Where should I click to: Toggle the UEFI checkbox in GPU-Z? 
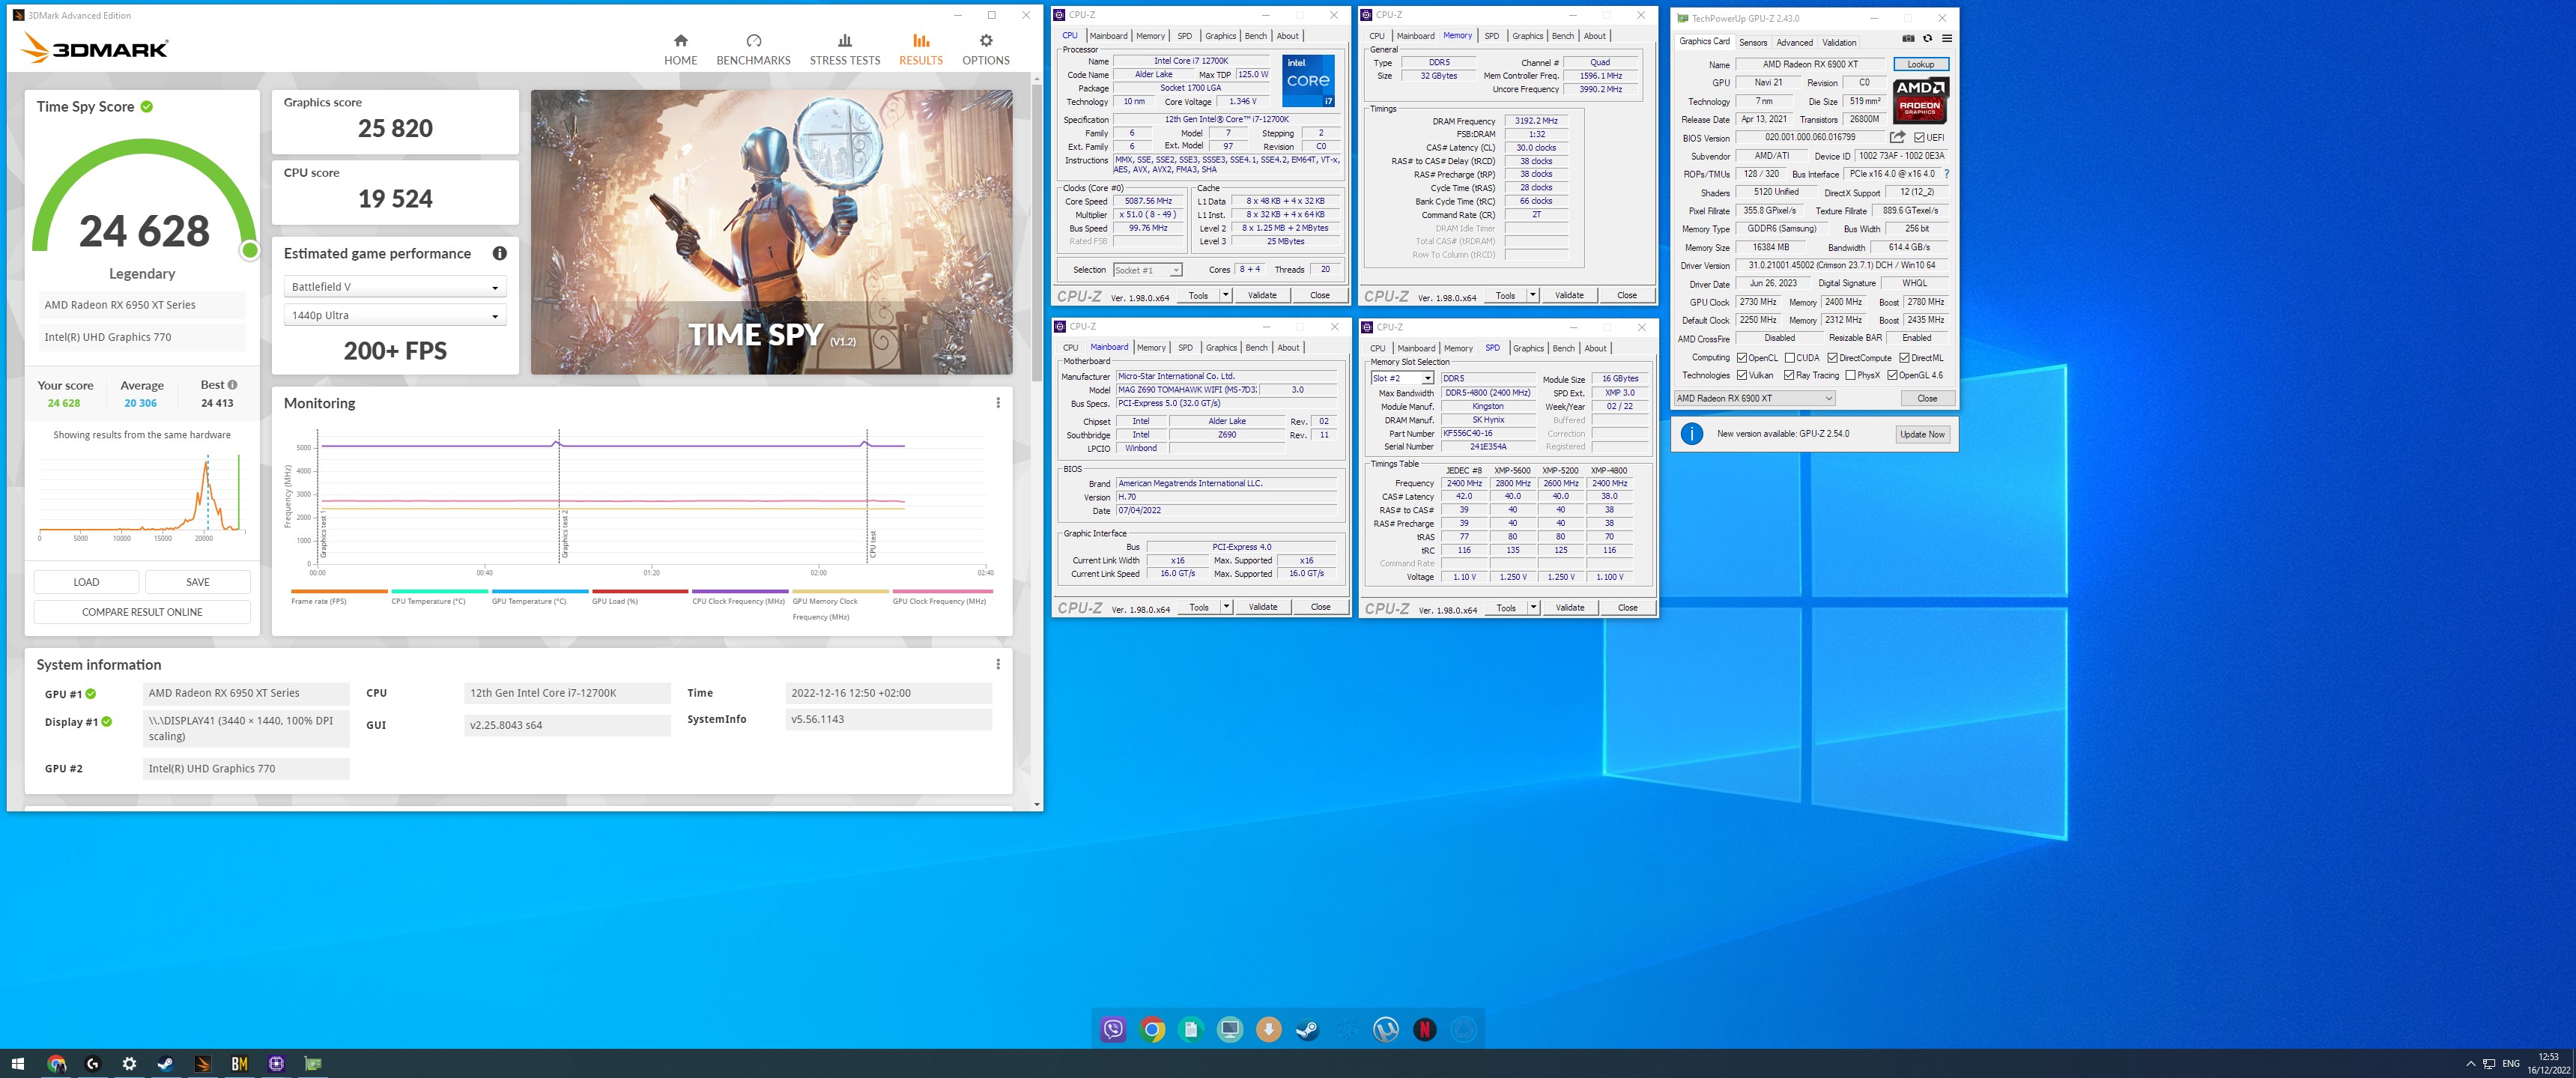1919,138
